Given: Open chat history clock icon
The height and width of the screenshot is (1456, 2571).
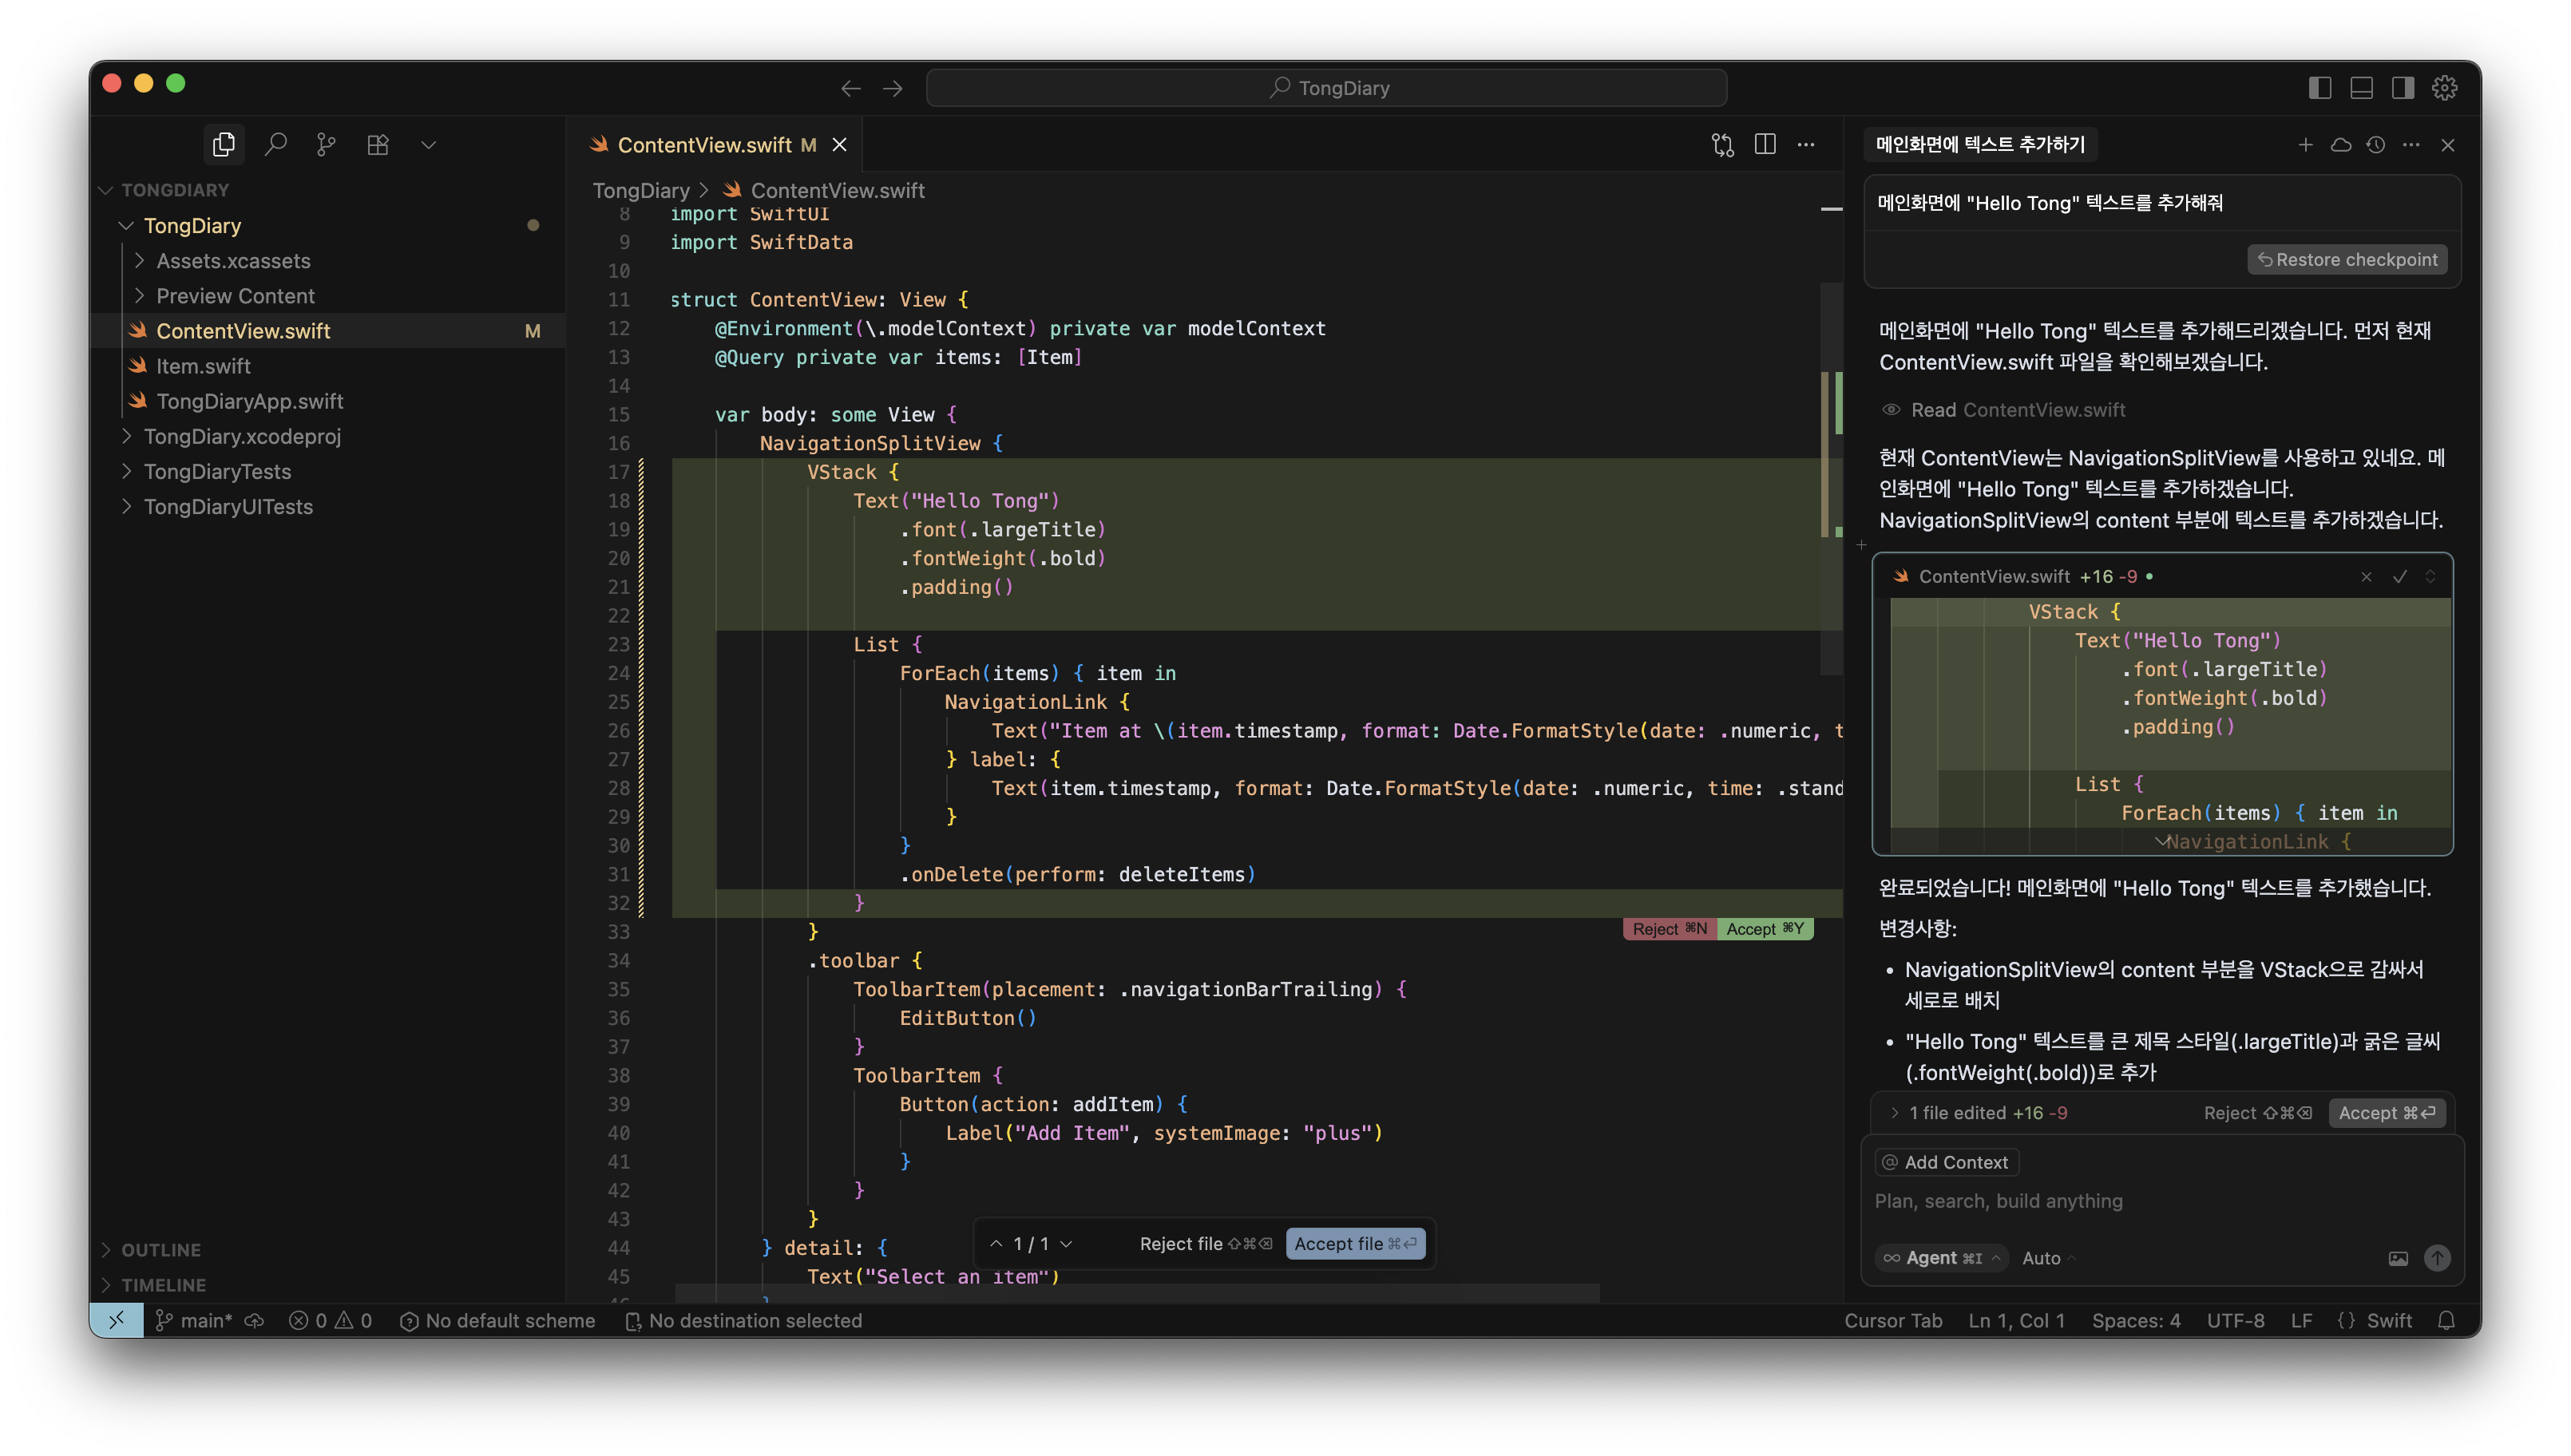Looking at the screenshot, I should (2376, 145).
